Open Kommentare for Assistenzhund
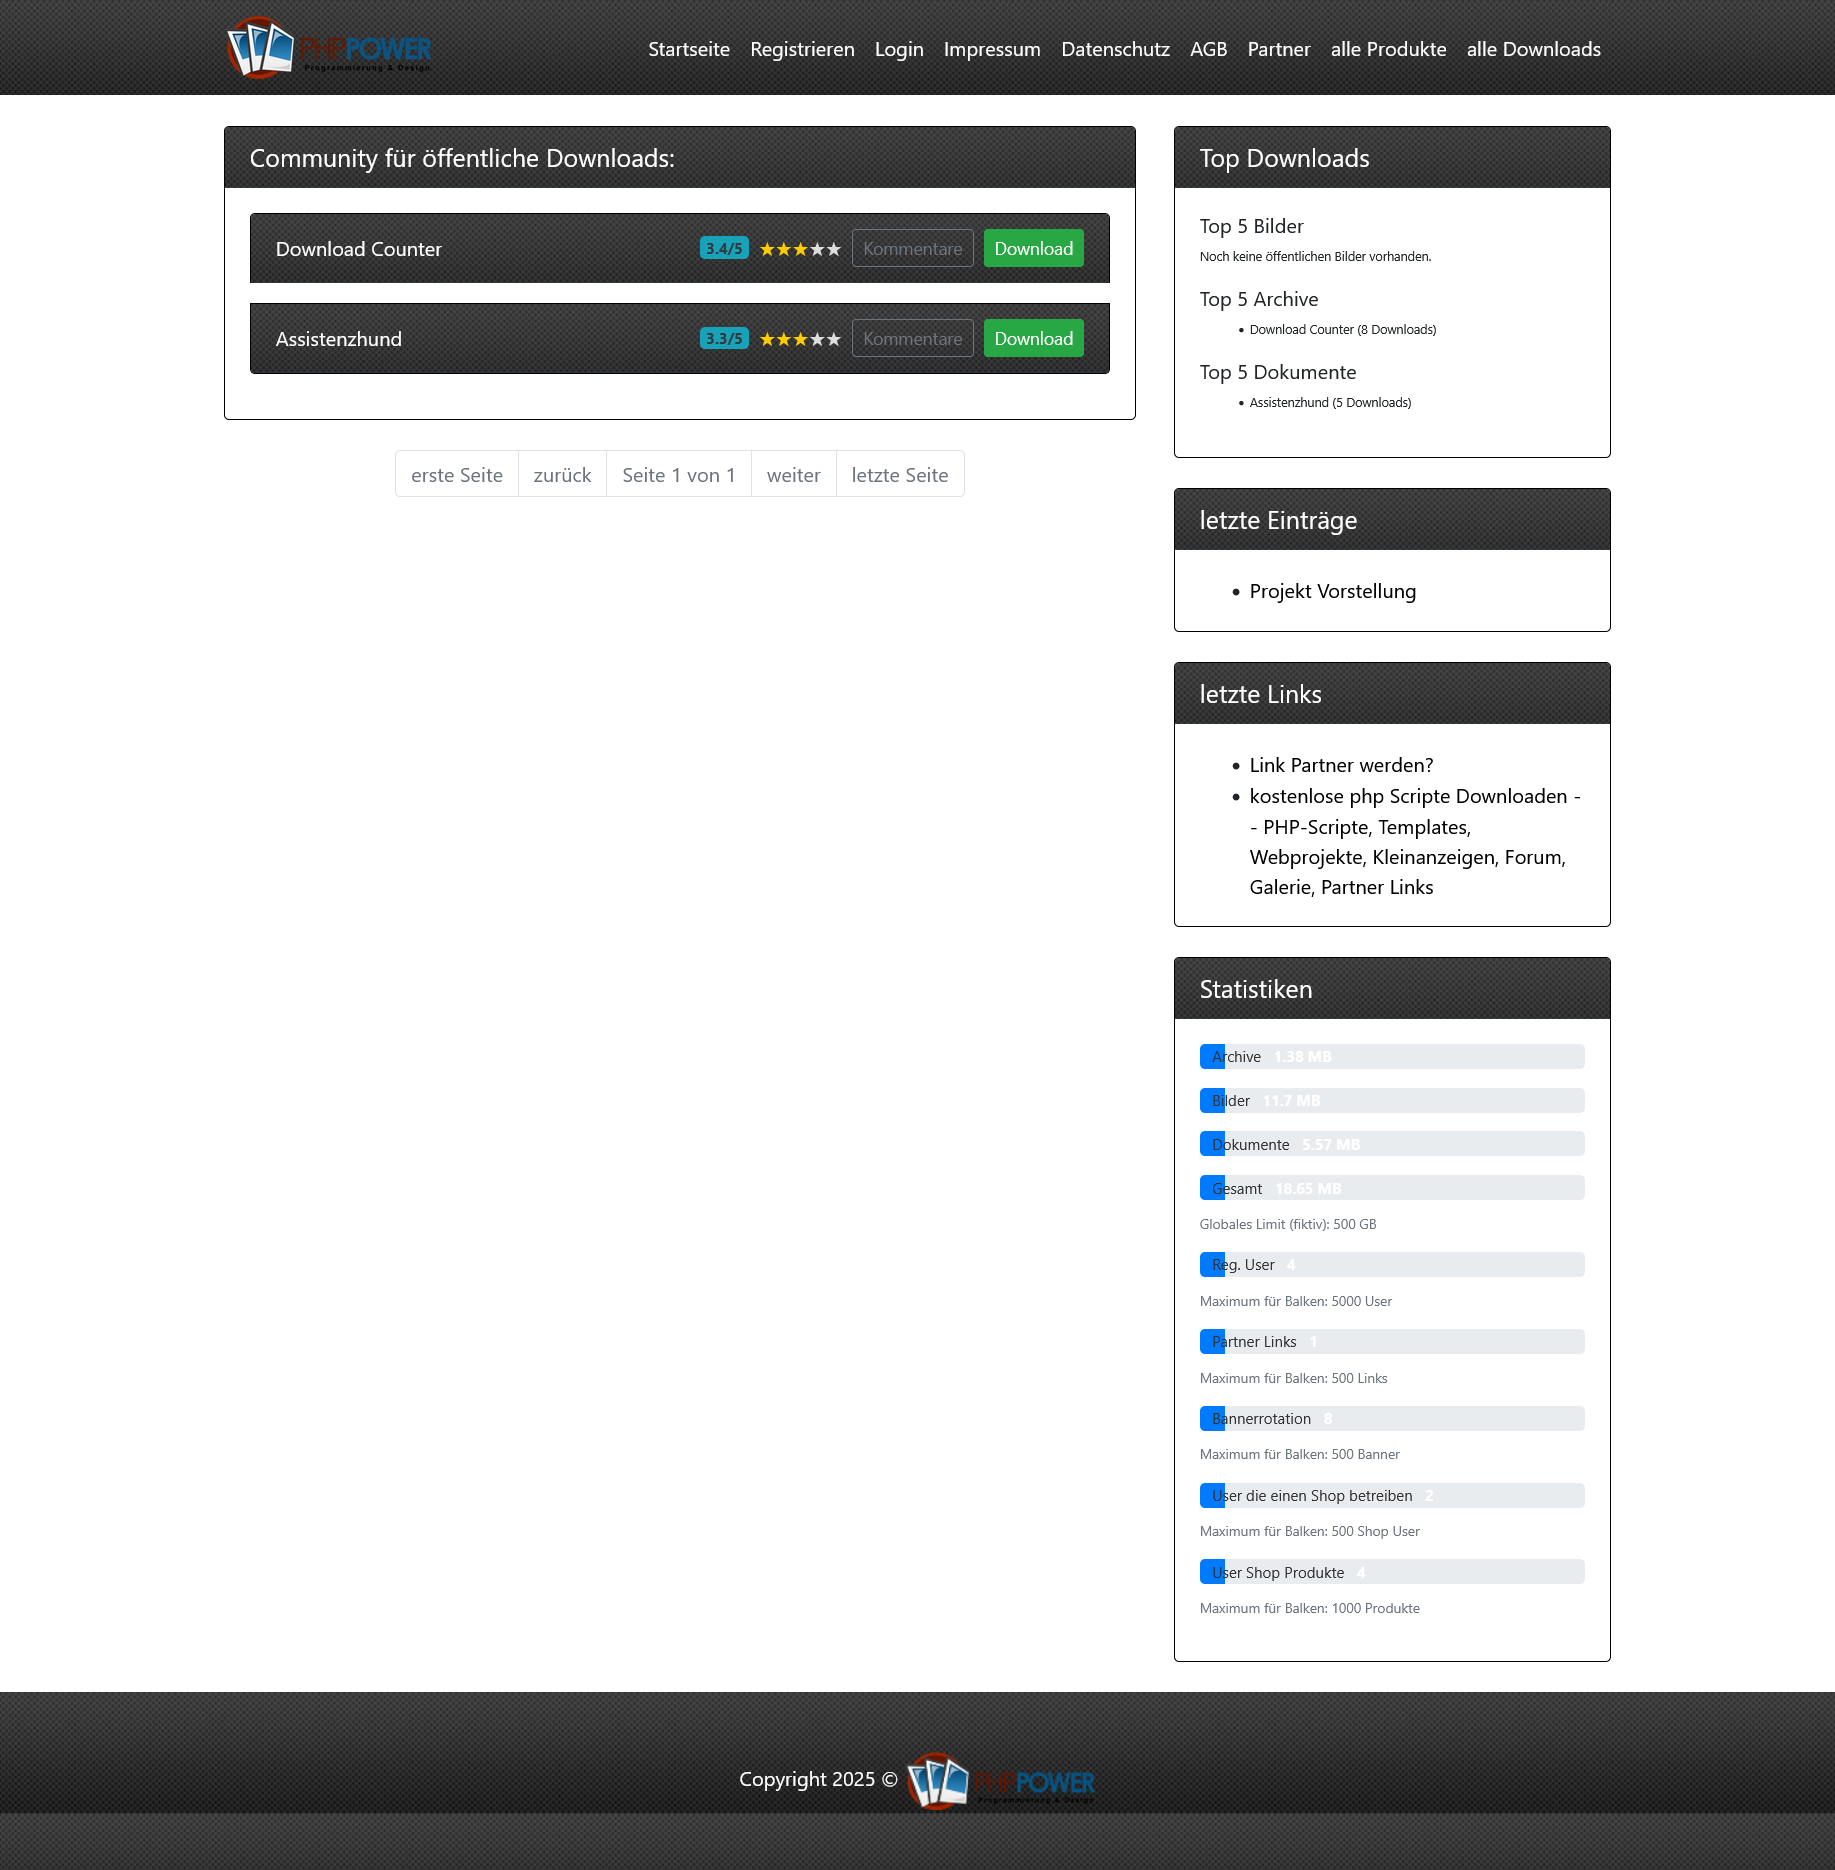Viewport: 1835px width, 1870px height. 912,339
